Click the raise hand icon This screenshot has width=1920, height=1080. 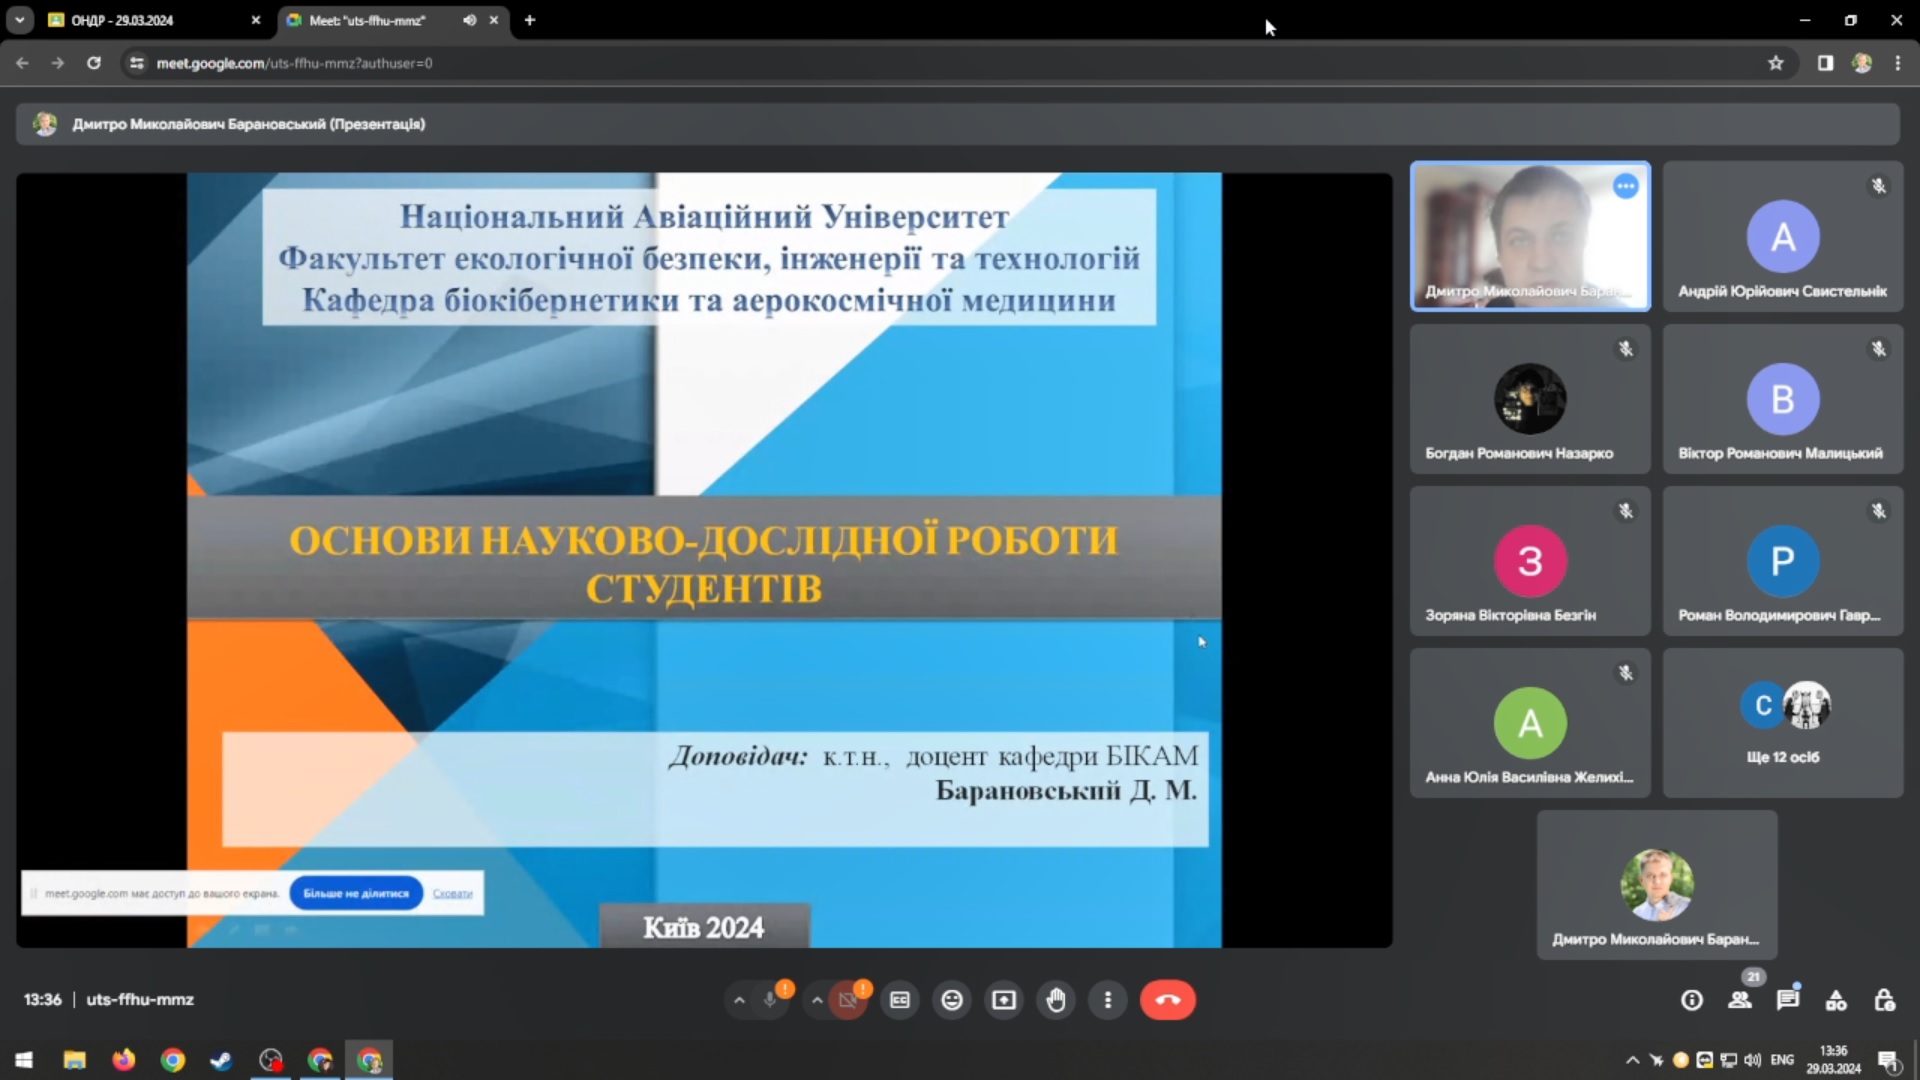[x=1056, y=1000]
